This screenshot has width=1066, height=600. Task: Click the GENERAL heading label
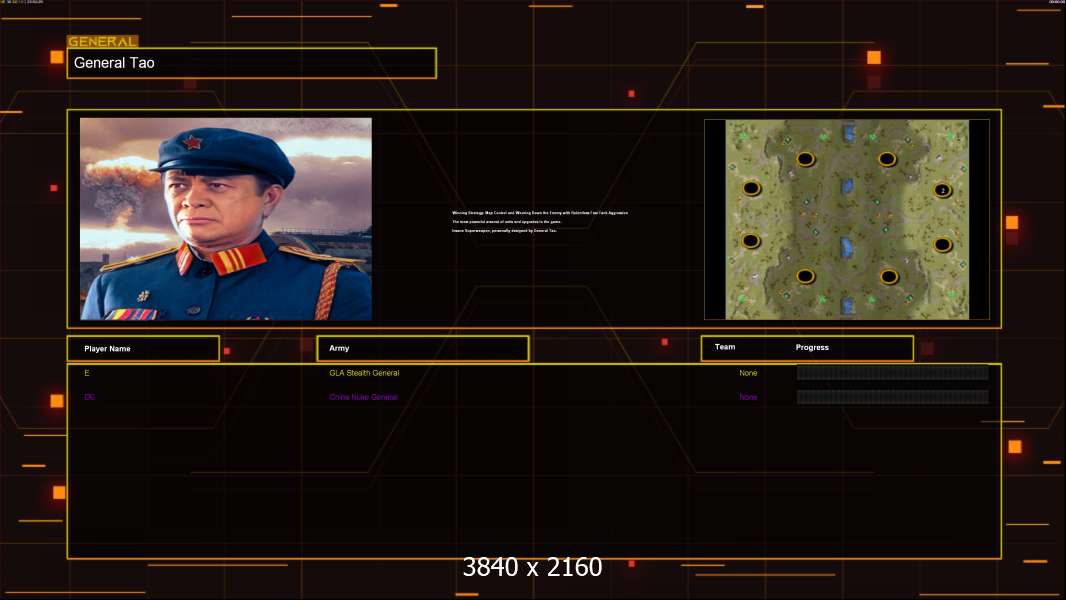click(103, 41)
